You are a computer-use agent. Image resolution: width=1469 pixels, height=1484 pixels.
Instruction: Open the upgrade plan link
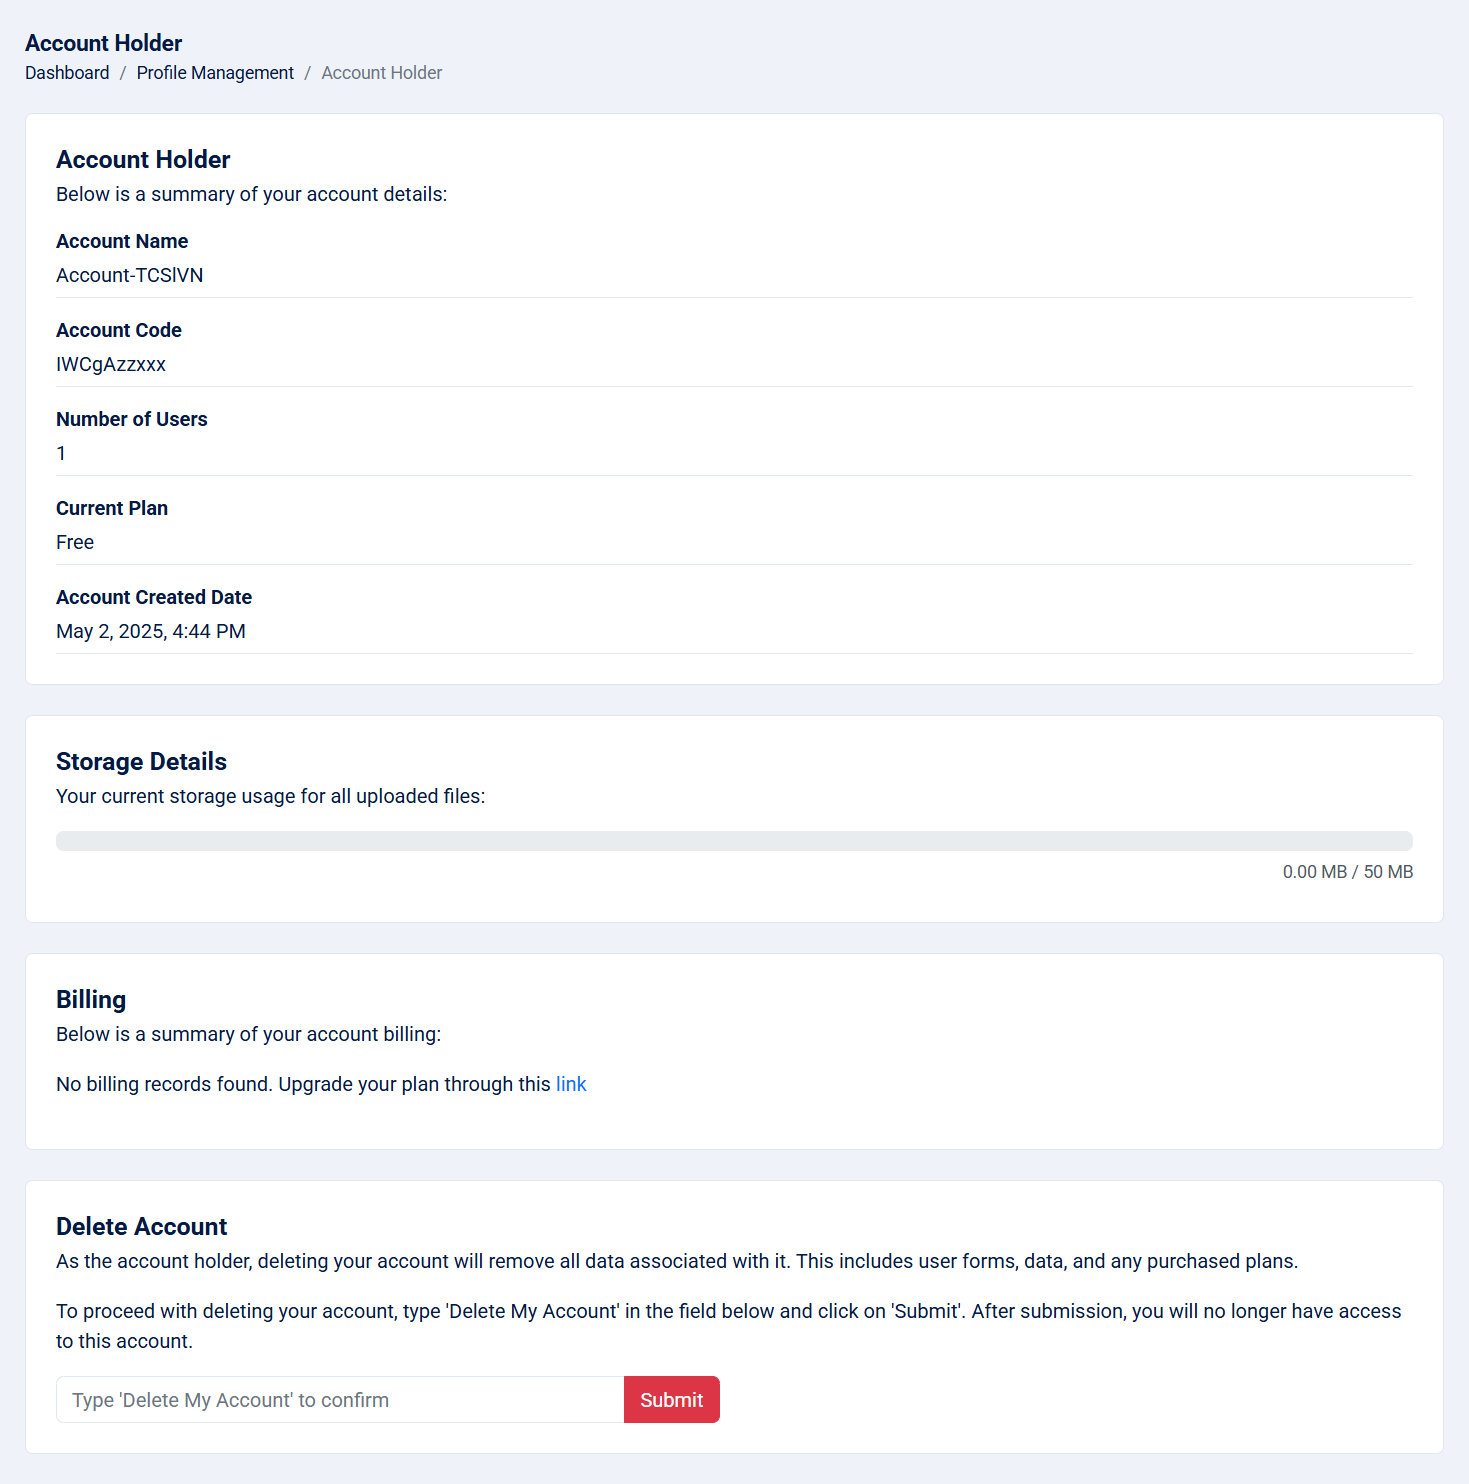point(571,1084)
